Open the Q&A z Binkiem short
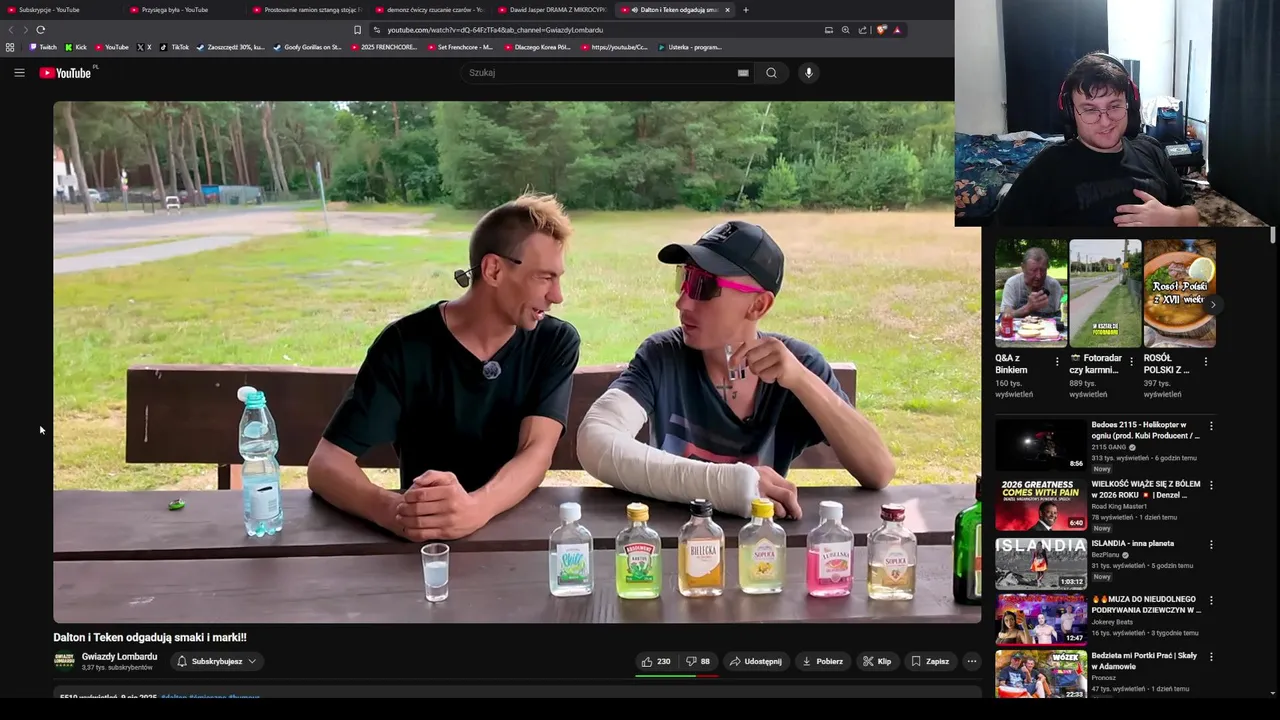This screenshot has width=1280, height=720. tap(1031, 293)
